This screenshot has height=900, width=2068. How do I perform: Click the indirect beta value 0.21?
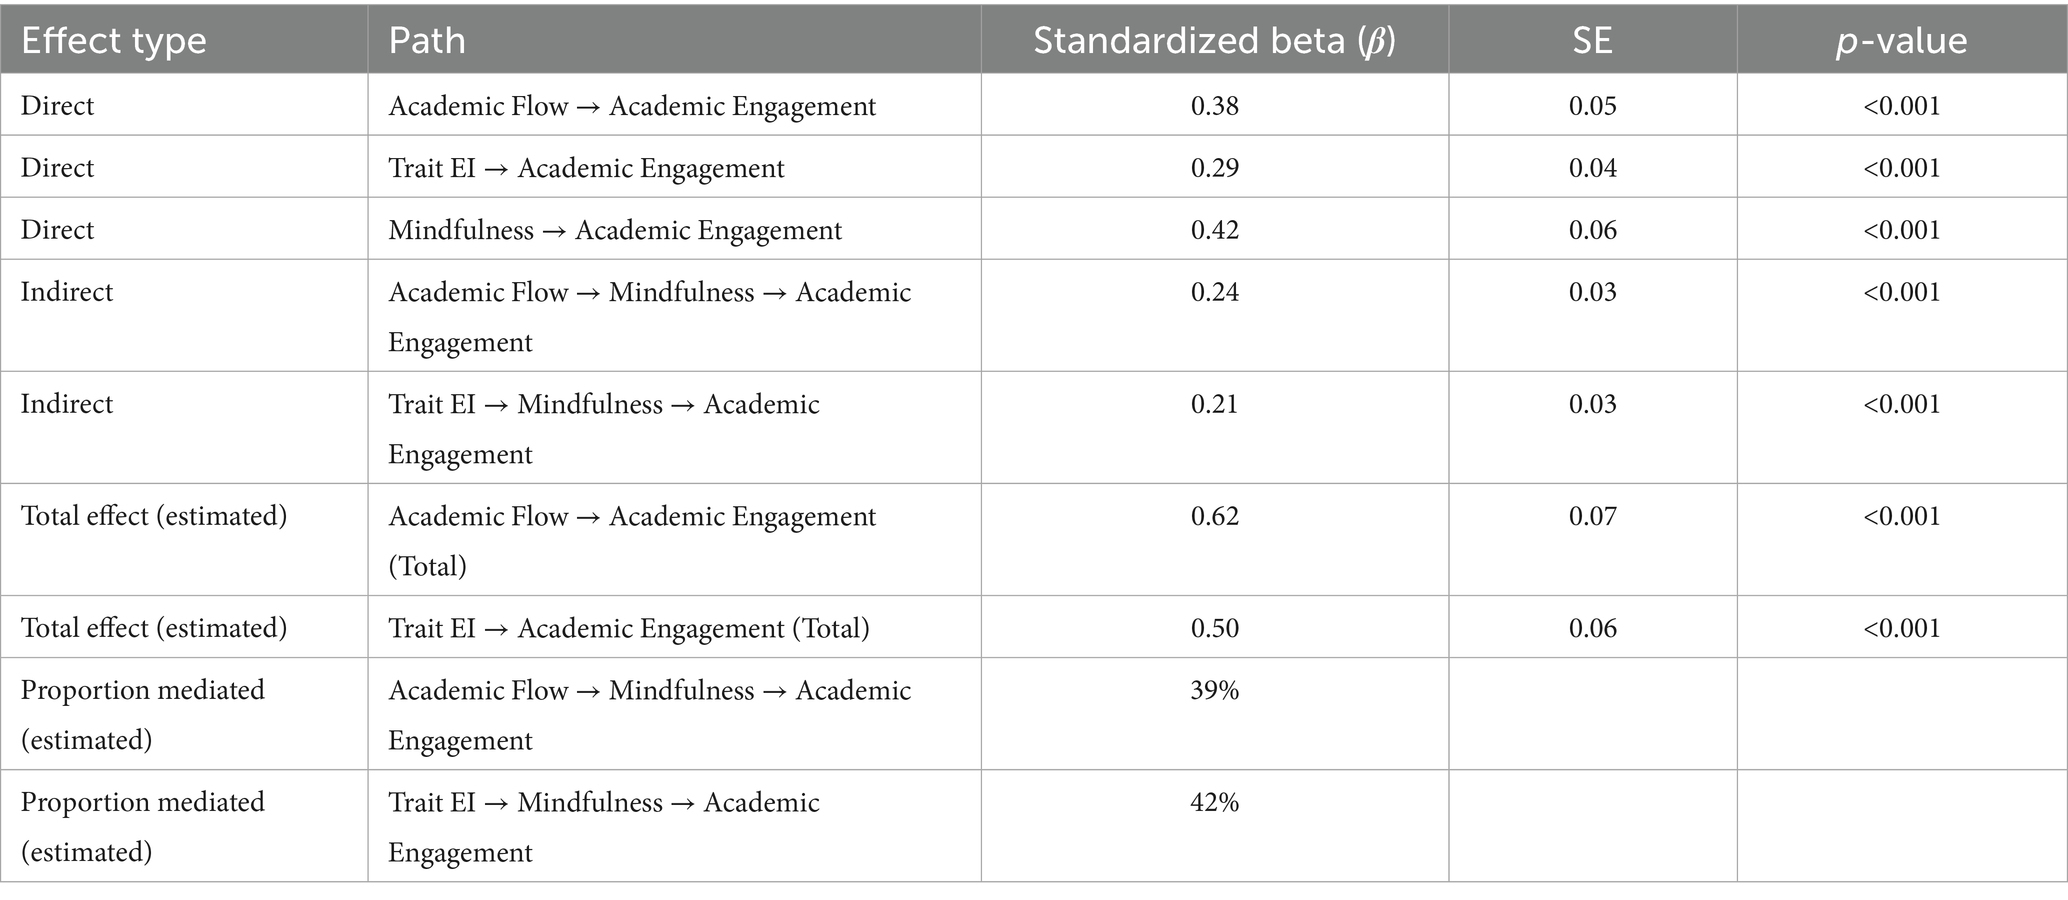pyautogui.click(x=1214, y=404)
